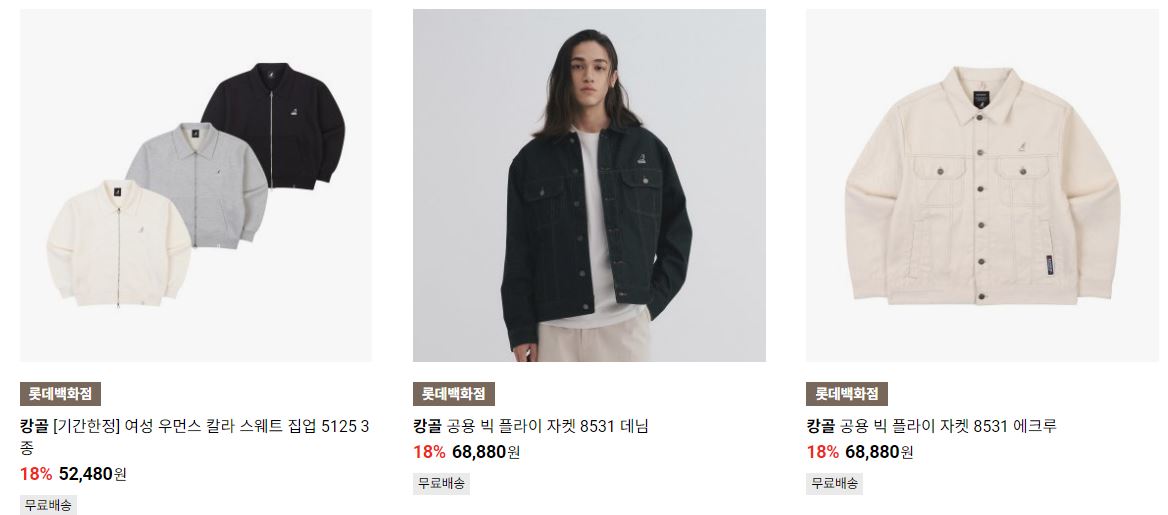Click 롯데백화점 badge under ecru jacket
Viewport: 1168px width, 515px height.
pyautogui.click(x=847, y=394)
